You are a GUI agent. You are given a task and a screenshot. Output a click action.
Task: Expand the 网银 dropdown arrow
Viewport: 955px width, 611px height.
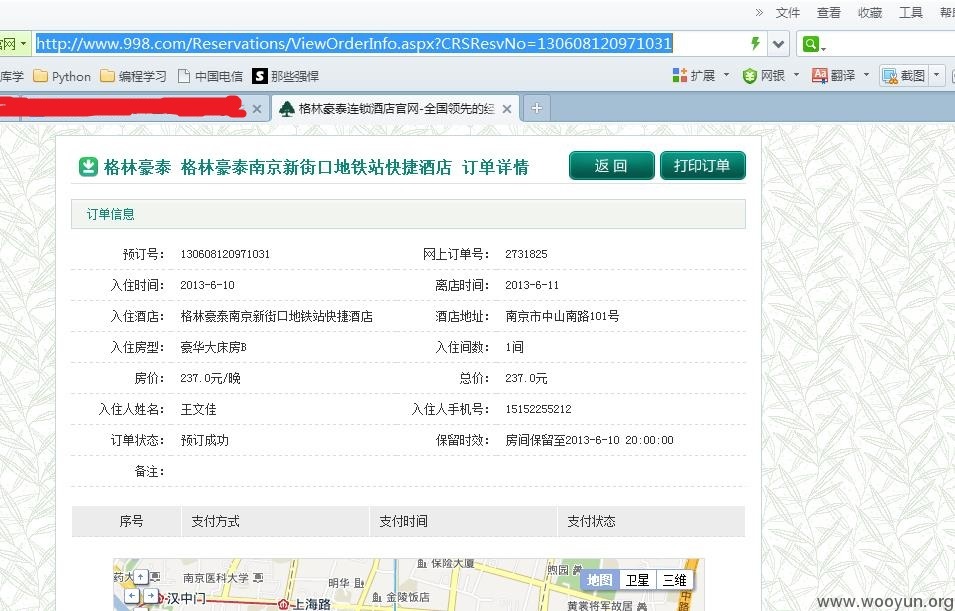pyautogui.click(x=796, y=76)
